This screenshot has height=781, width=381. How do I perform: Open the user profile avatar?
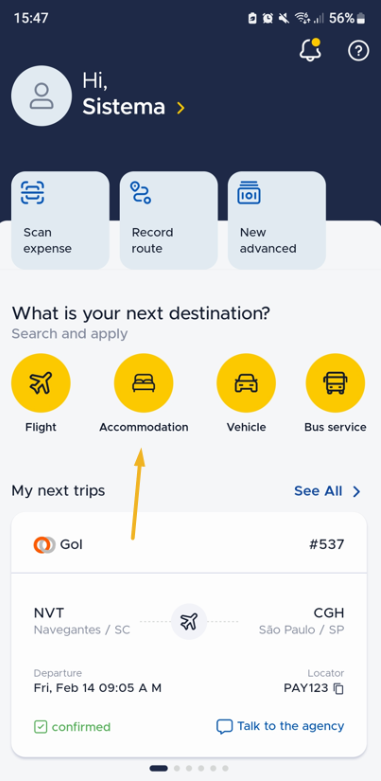click(x=41, y=96)
